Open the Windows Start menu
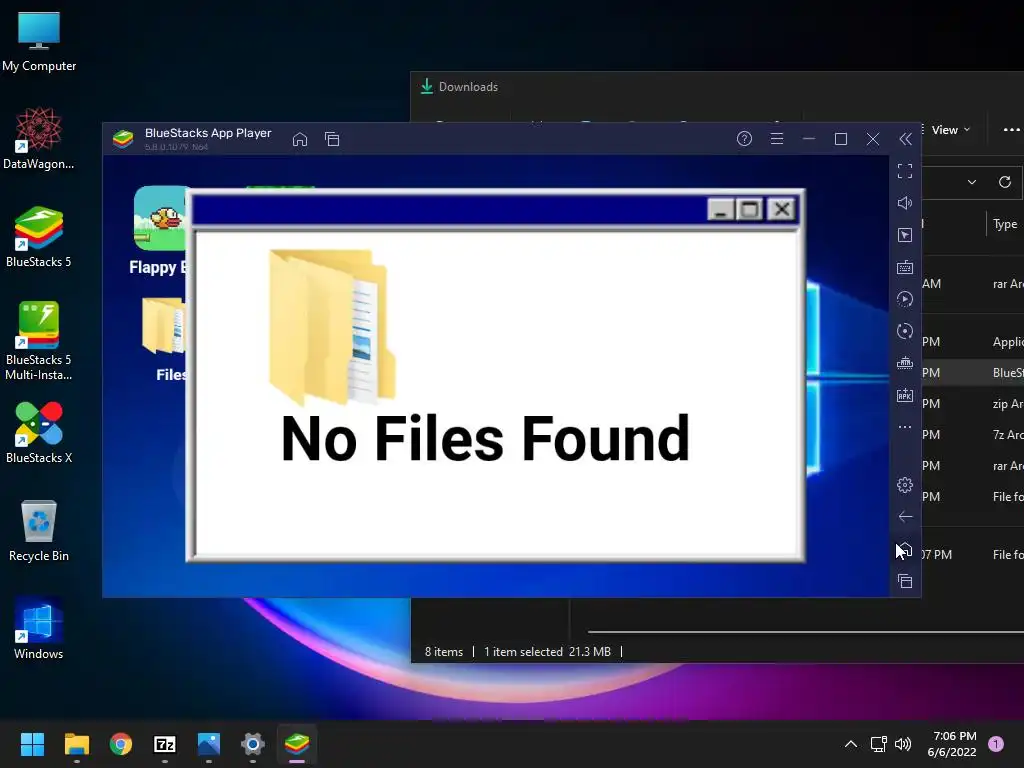 tap(32, 744)
